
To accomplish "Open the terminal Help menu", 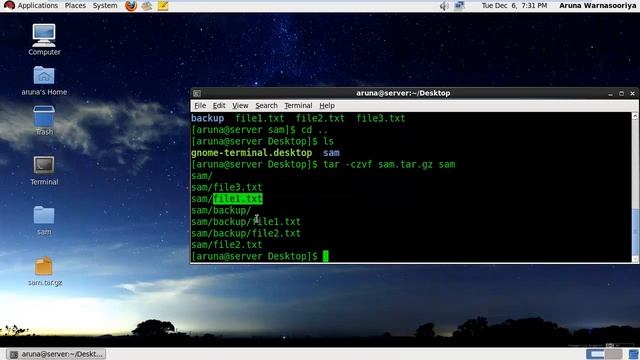I will (x=327, y=106).
